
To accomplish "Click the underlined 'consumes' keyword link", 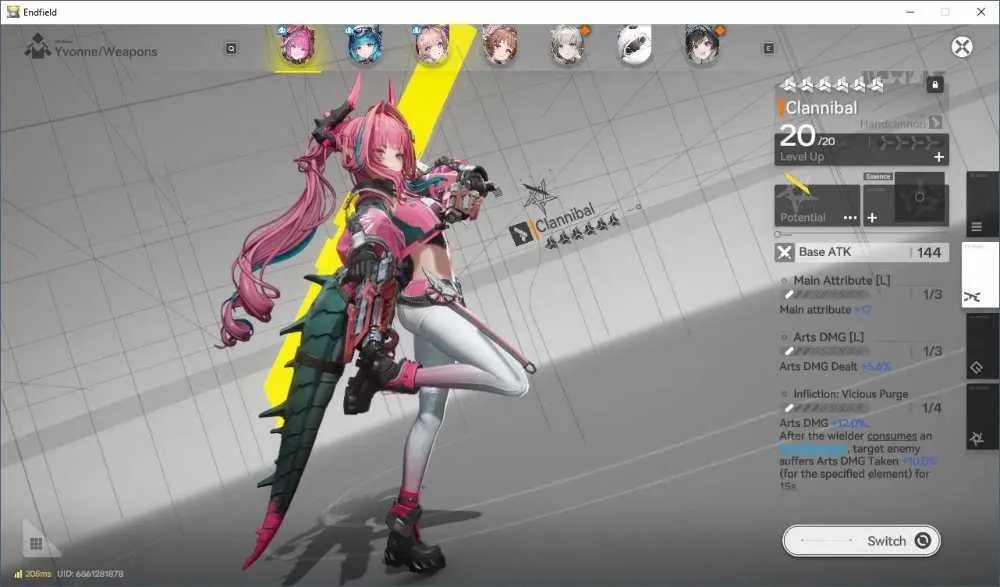I will 892,436.
